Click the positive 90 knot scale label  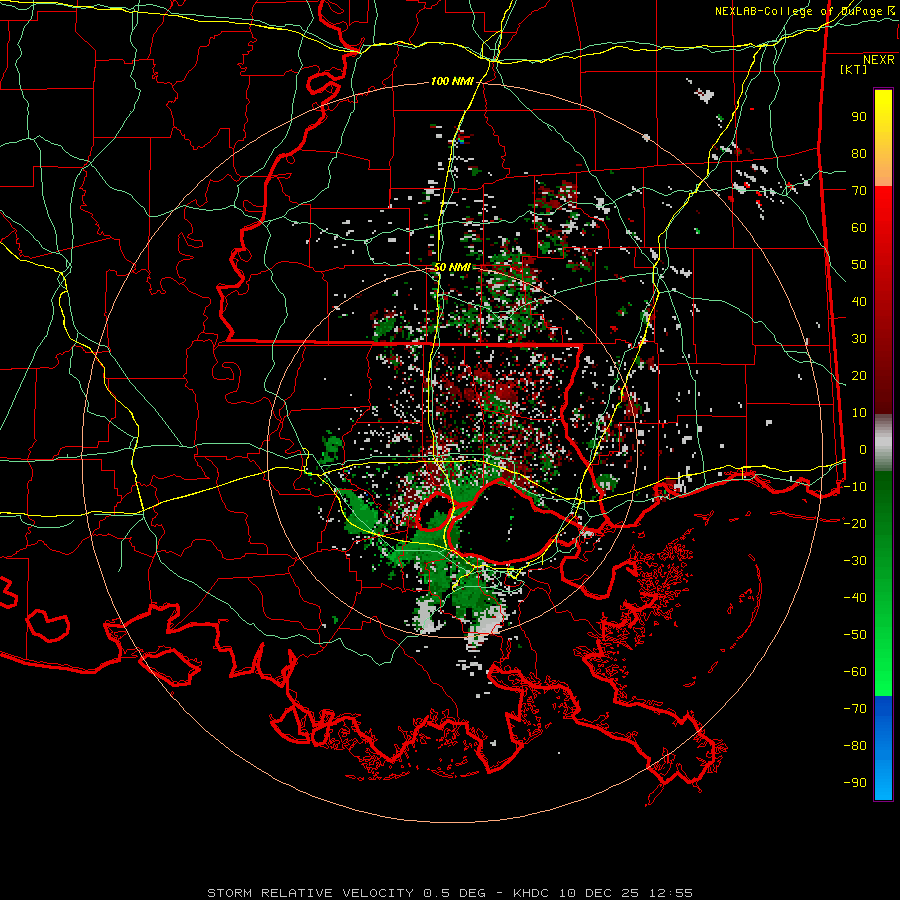(x=859, y=117)
